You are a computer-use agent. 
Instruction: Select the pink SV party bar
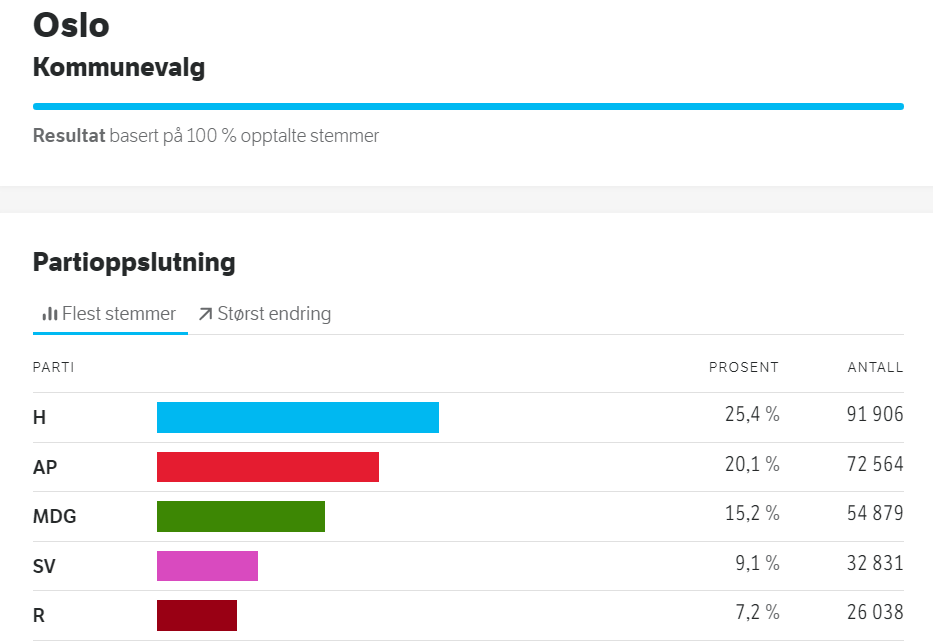pos(207,566)
